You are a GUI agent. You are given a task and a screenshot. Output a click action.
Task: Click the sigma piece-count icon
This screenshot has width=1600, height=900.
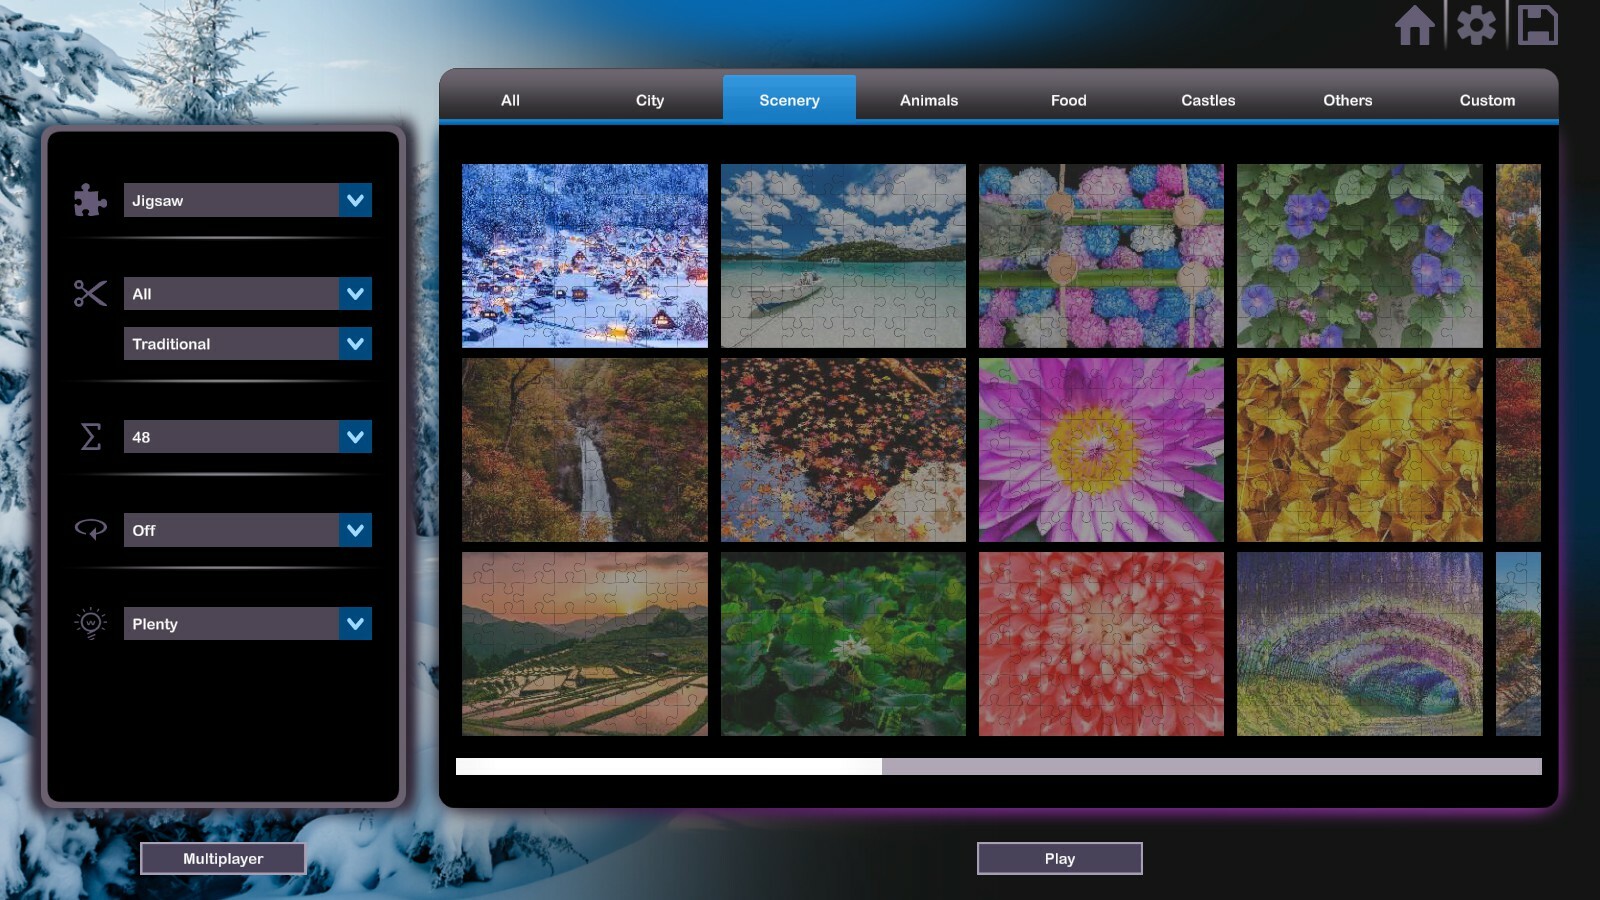[x=89, y=437]
